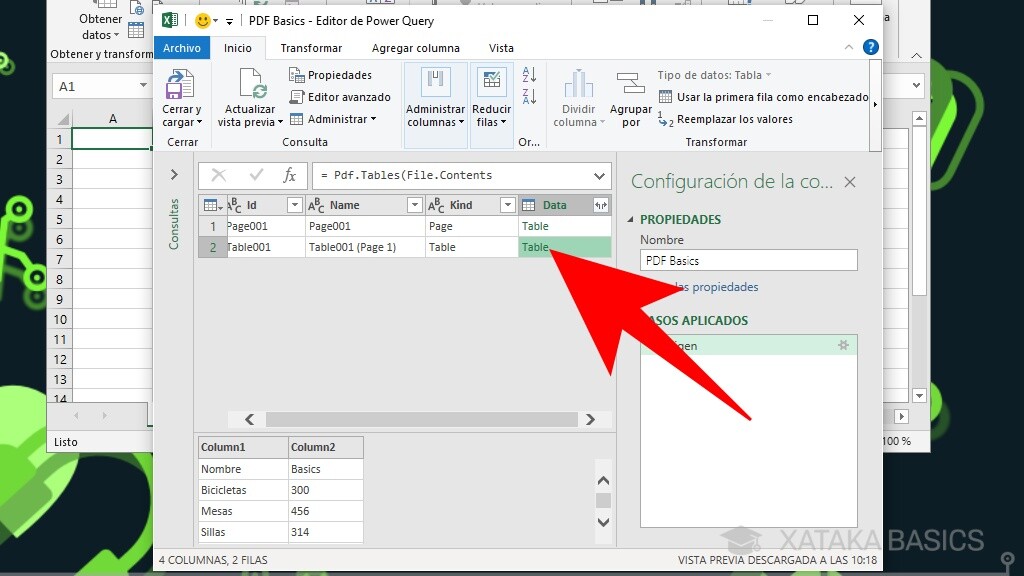Confirm formula with the checkmark icon
The width and height of the screenshot is (1024, 576).
[x=256, y=174]
